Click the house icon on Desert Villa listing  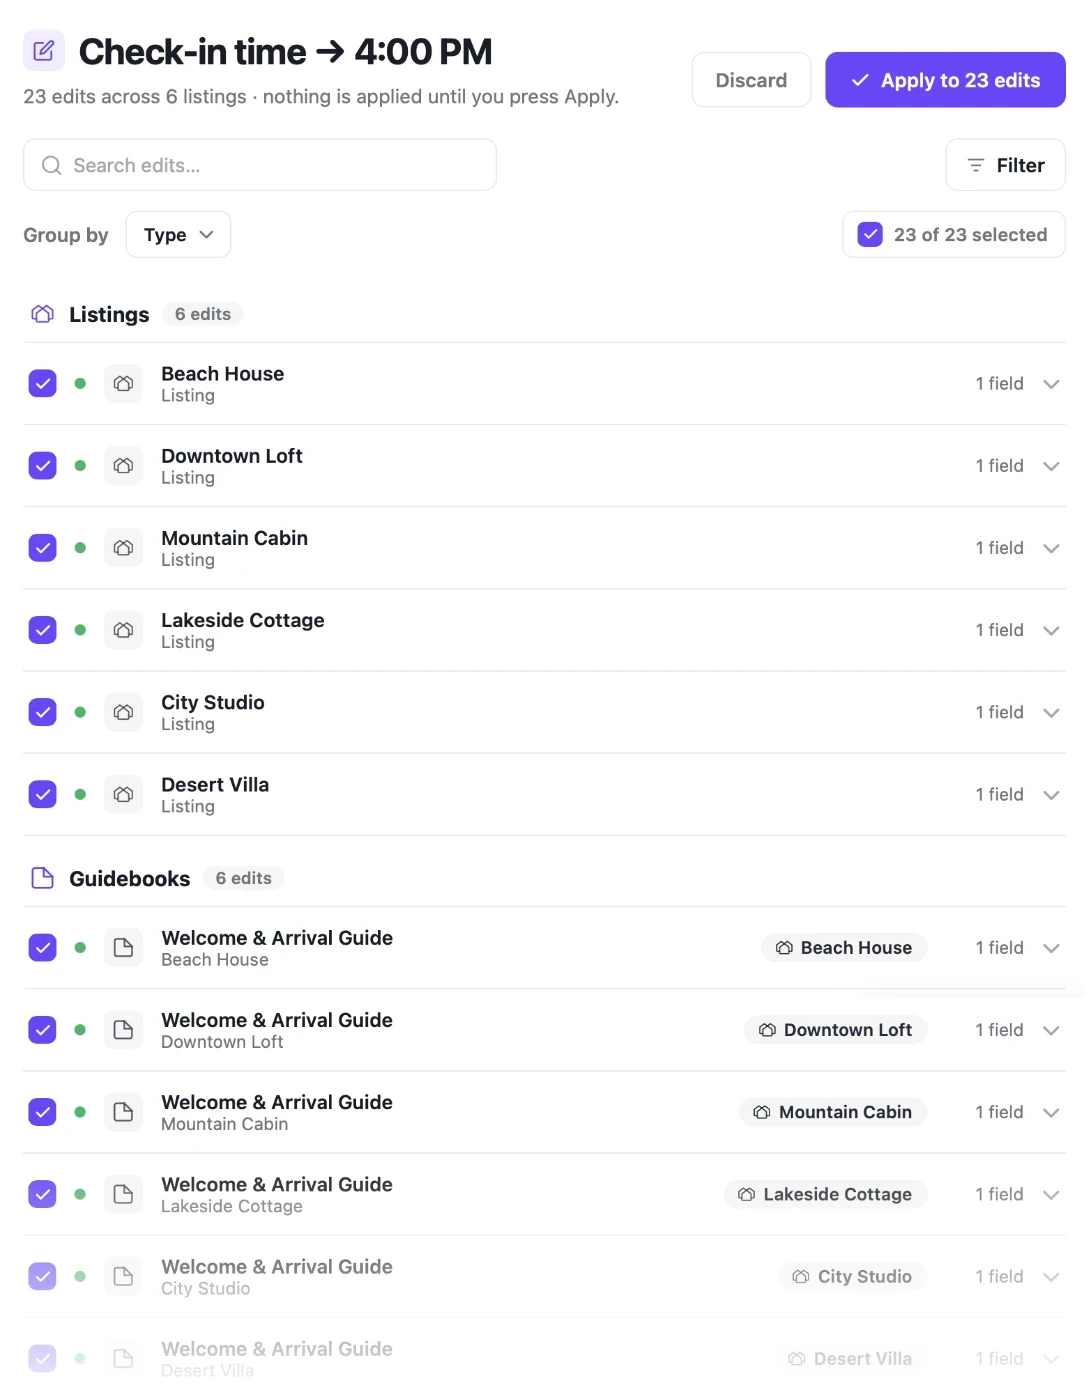coord(123,795)
